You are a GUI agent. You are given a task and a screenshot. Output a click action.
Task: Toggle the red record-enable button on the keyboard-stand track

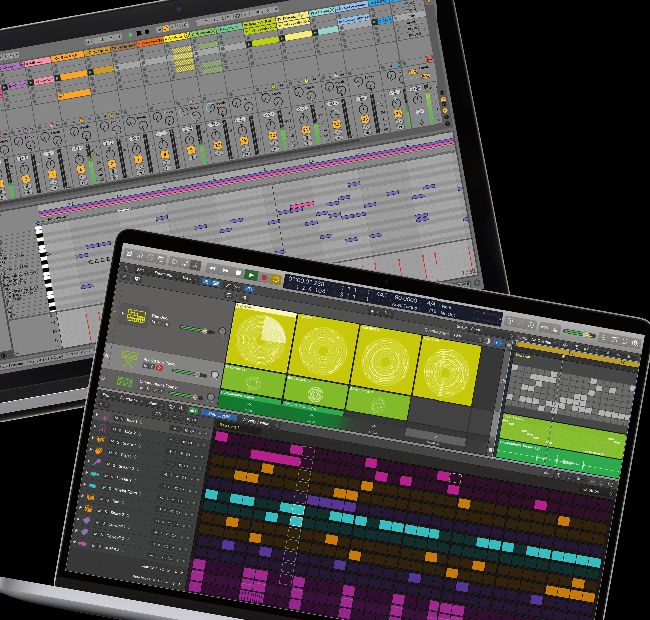[x=159, y=368]
